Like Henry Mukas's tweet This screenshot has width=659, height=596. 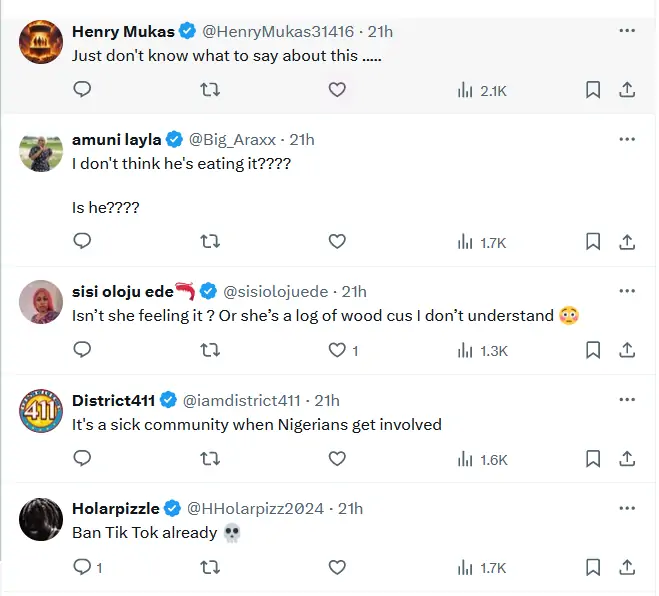[337, 90]
